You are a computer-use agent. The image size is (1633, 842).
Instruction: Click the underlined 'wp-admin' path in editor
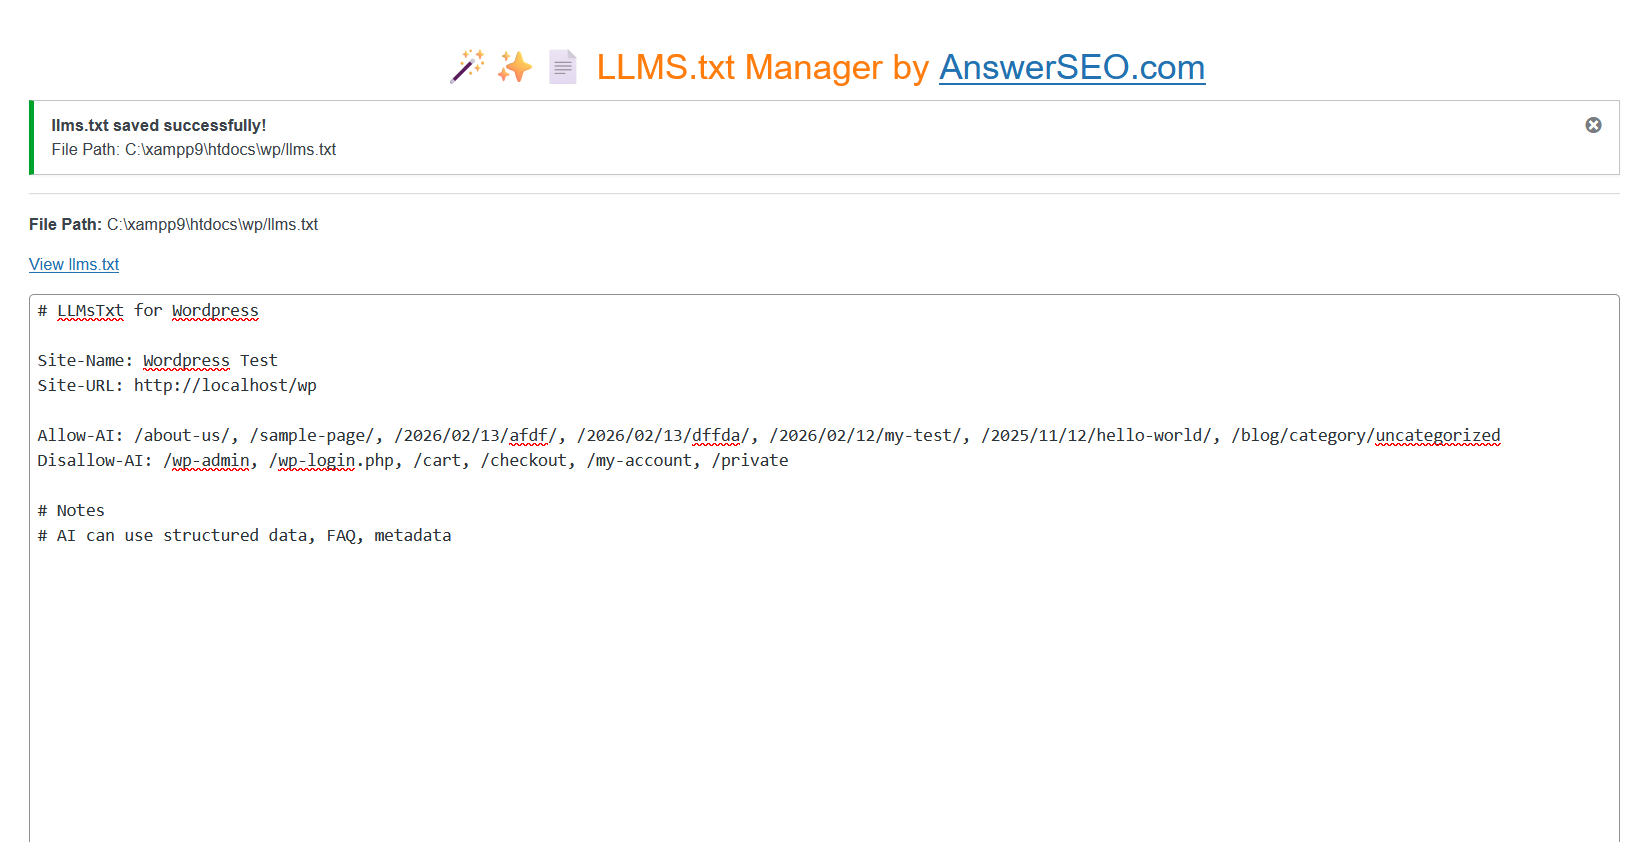point(210,460)
